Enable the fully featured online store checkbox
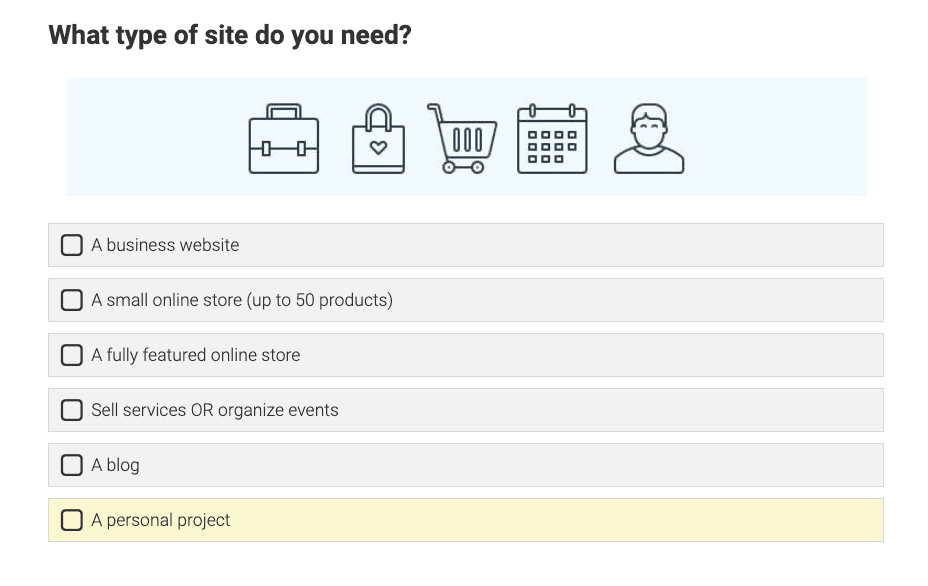The height and width of the screenshot is (586, 928). pos(72,355)
